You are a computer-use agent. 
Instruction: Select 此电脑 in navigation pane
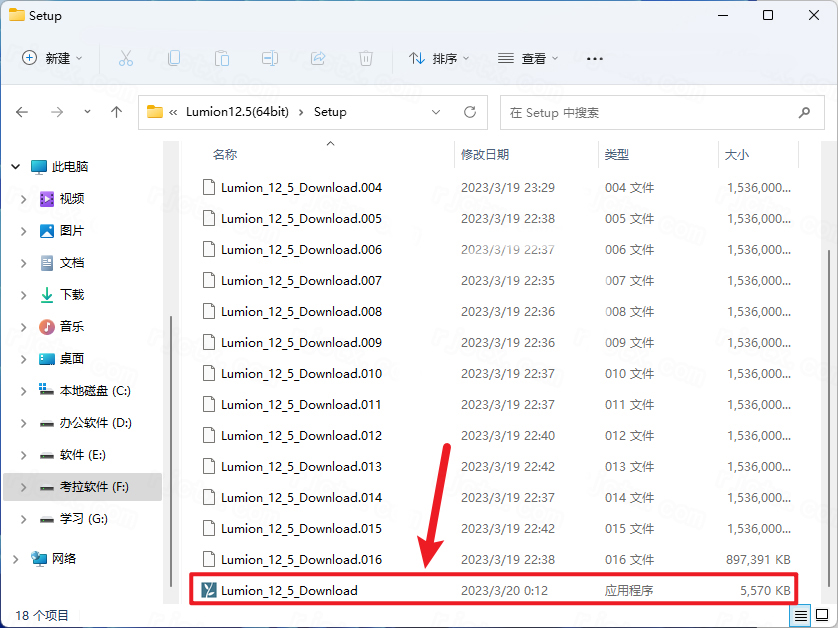(59, 167)
